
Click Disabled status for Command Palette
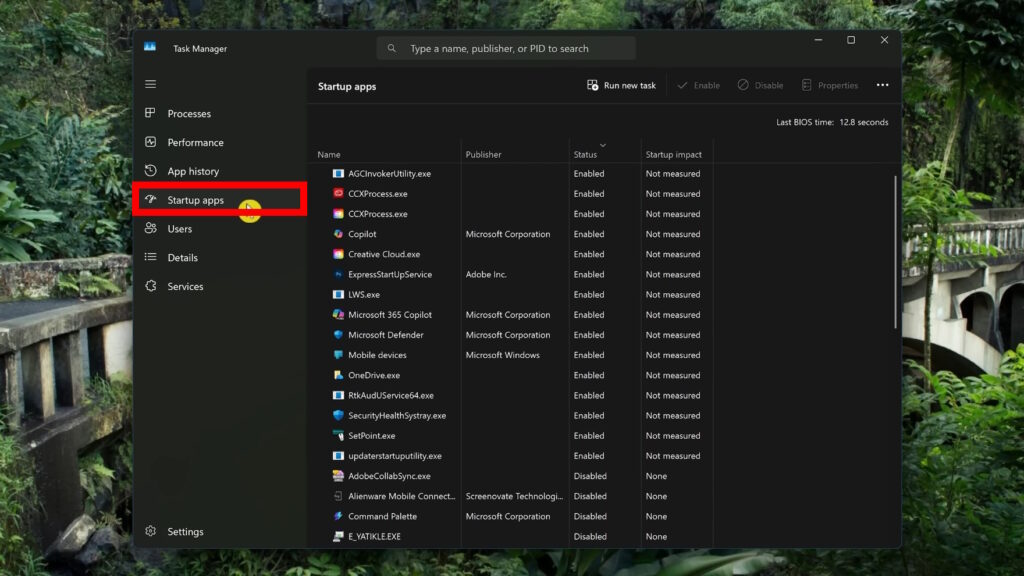tap(590, 517)
